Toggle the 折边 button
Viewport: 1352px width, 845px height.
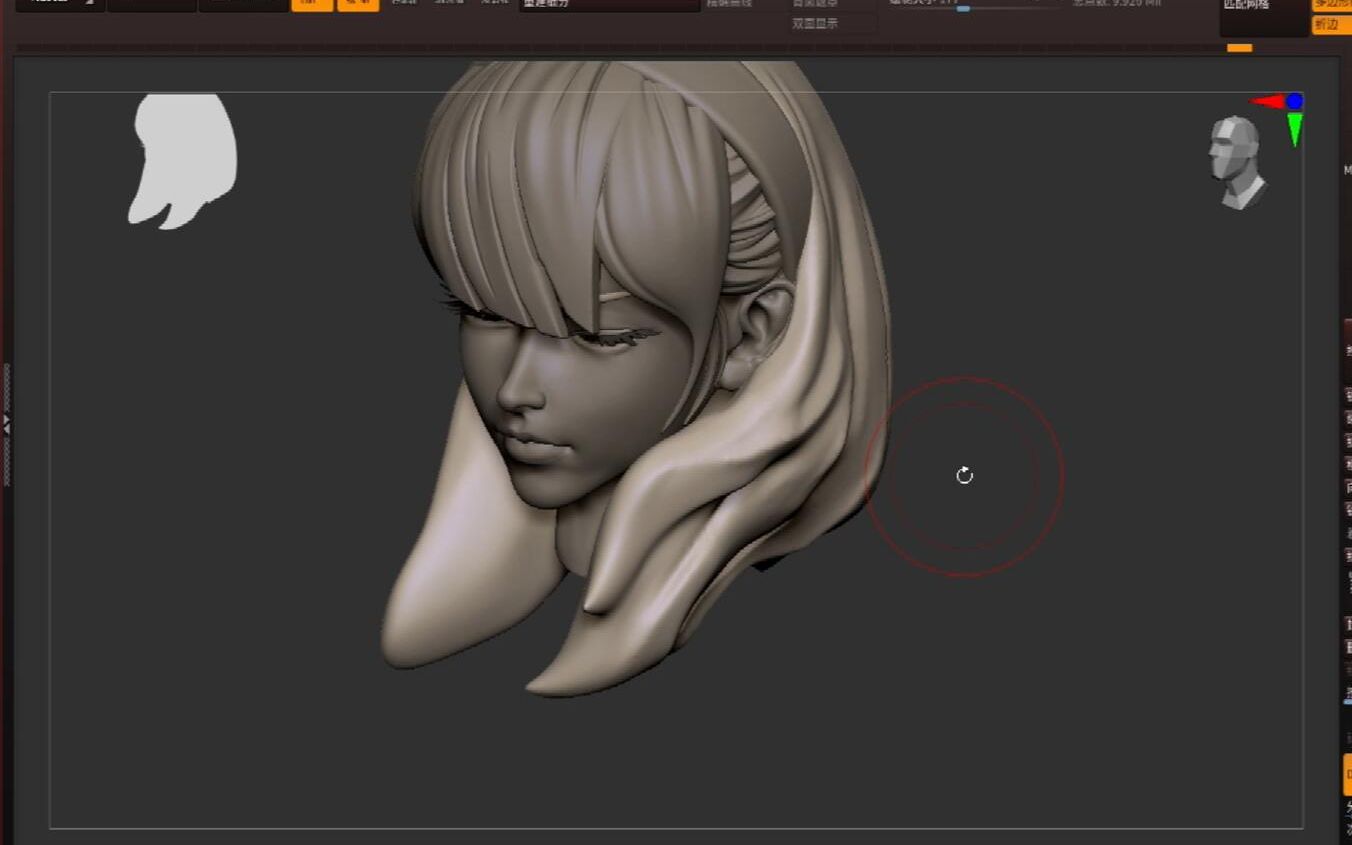click(1332, 25)
